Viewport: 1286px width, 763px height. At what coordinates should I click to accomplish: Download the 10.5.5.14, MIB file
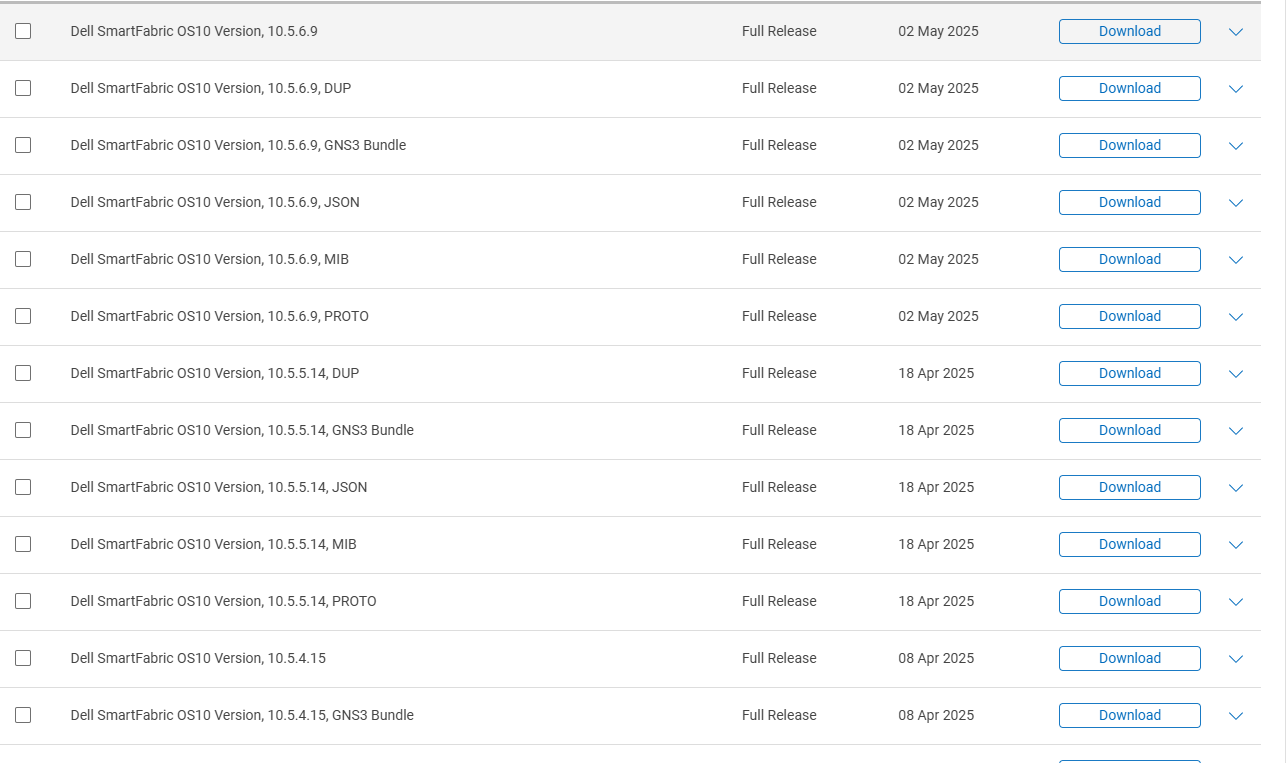pos(1130,544)
